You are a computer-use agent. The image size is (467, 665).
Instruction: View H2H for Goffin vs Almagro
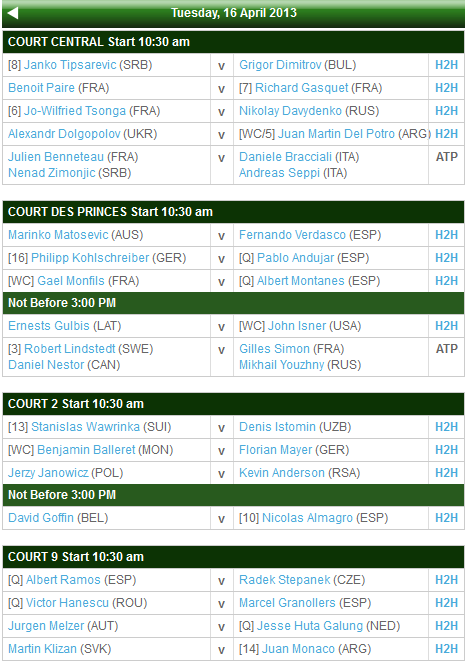pyautogui.click(x=447, y=518)
